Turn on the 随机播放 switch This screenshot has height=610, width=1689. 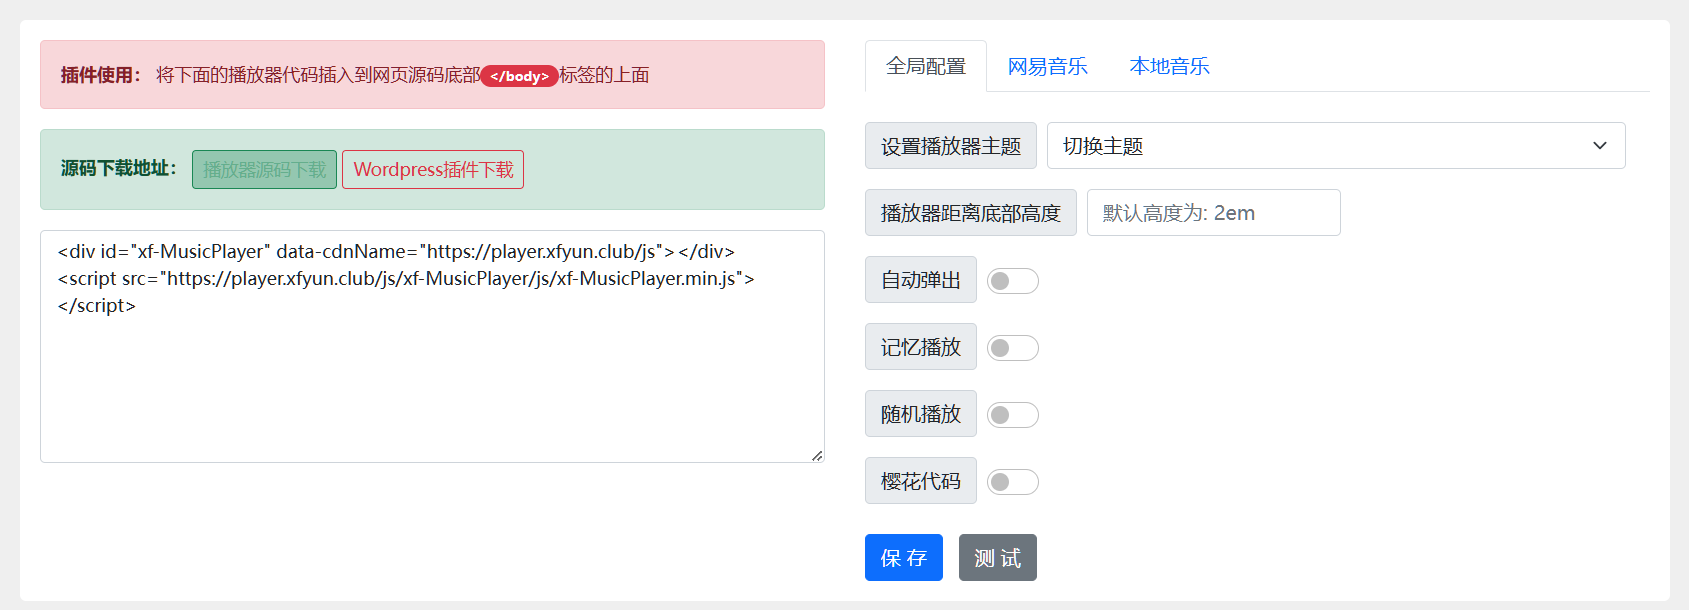(1012, 415)
